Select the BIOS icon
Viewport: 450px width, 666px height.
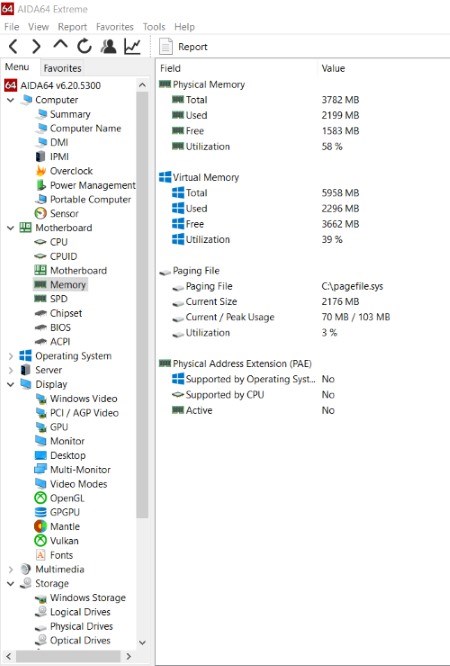(x=40, y=327)
